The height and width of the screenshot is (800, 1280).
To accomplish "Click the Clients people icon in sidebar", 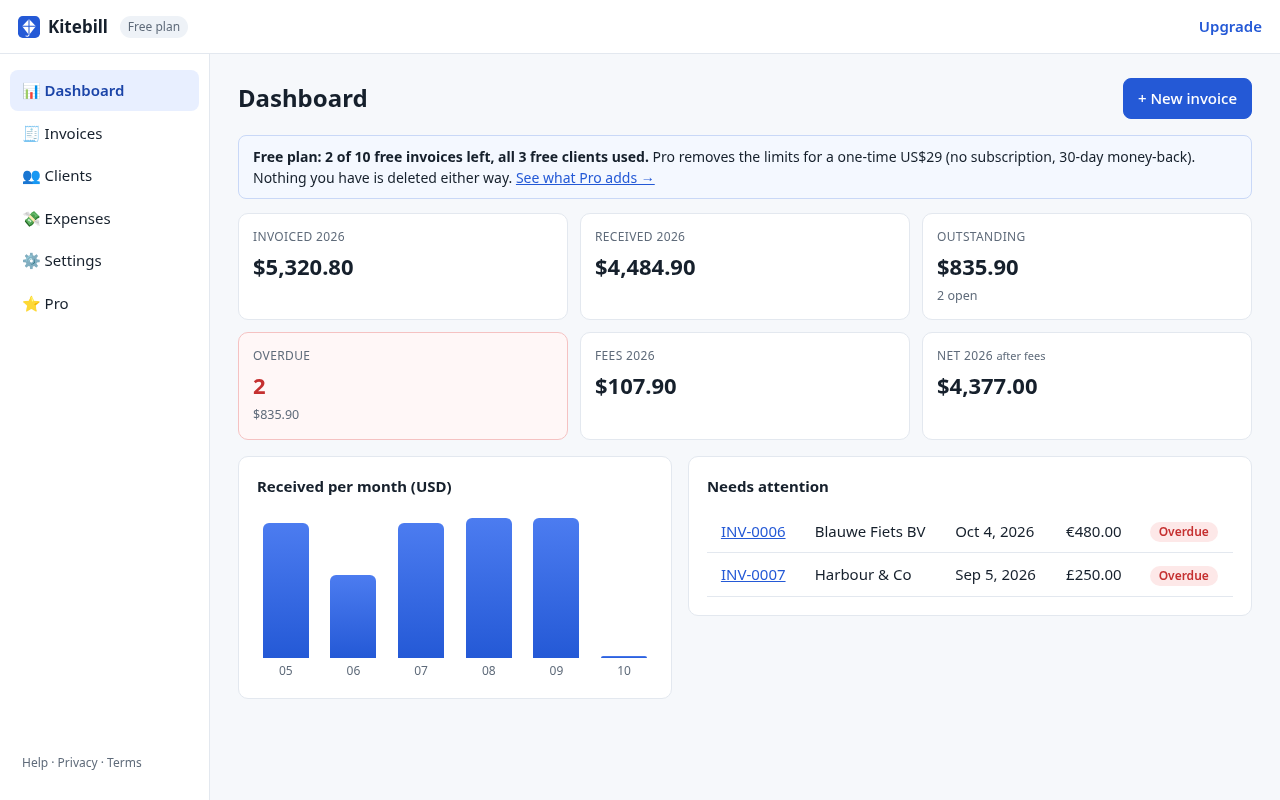I will 31,176.
